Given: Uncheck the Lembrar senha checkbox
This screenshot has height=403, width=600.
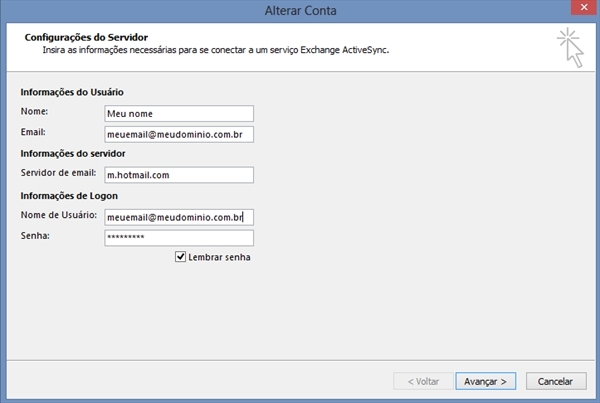Looking at the screenshot, I should click(180, 257).
